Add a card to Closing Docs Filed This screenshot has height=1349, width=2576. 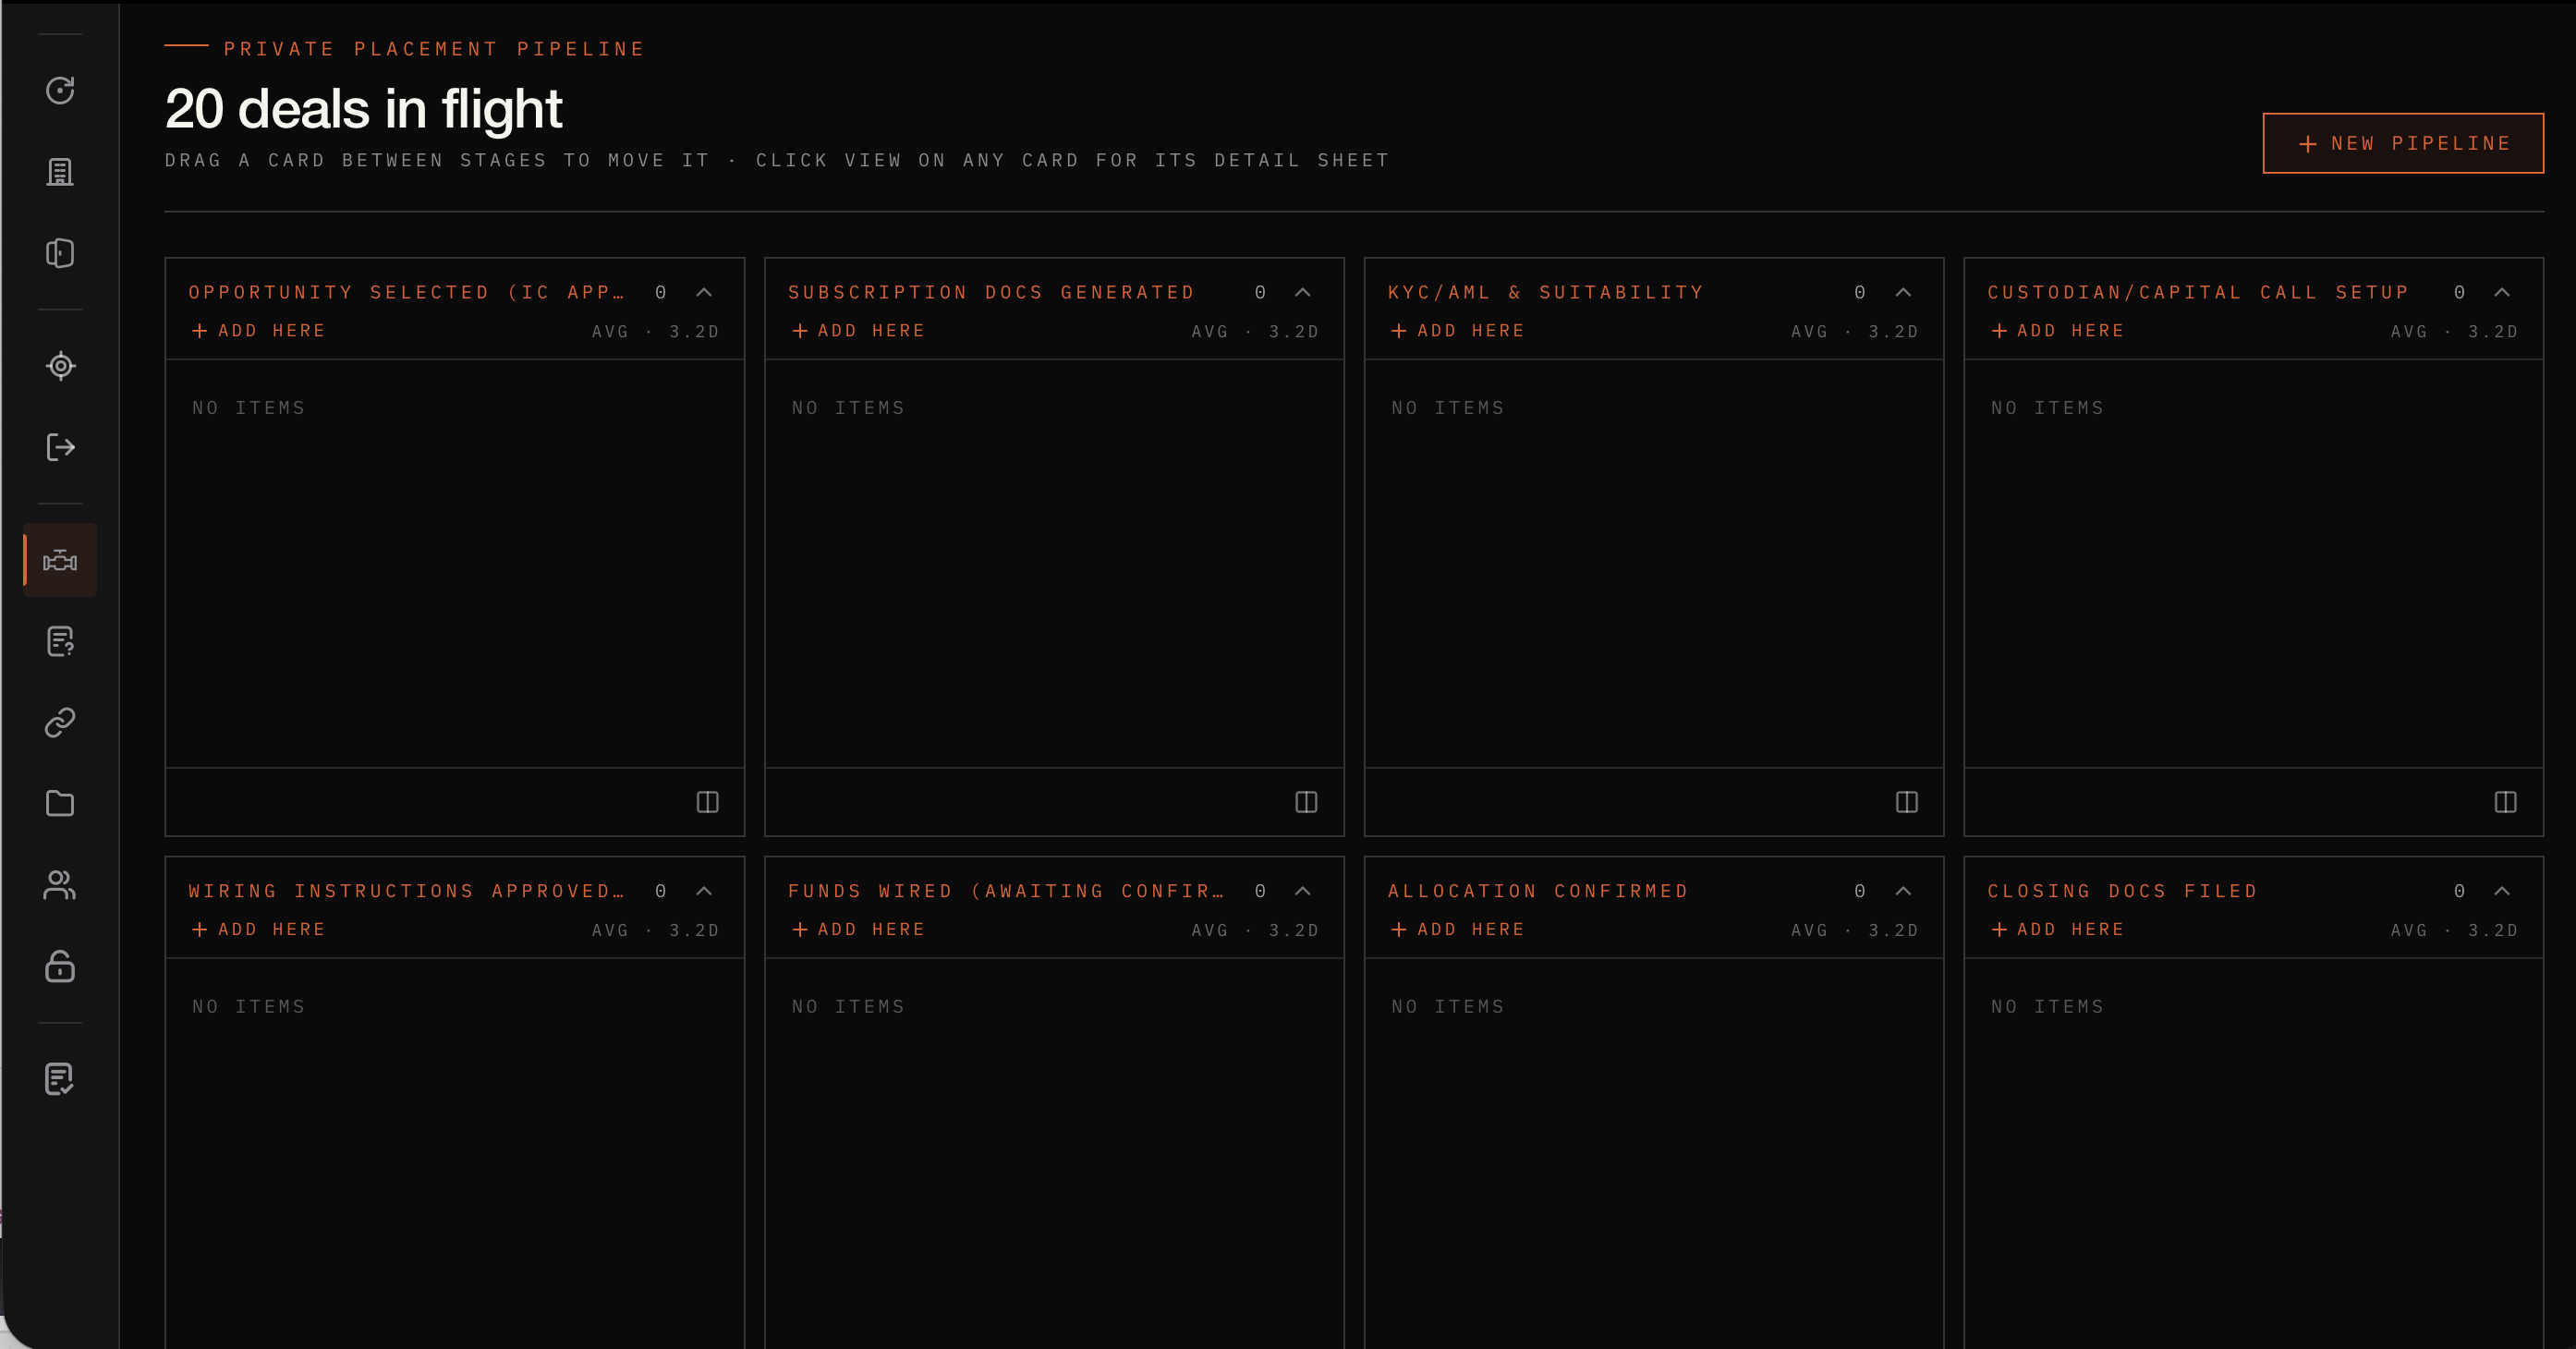point(2057,930)
